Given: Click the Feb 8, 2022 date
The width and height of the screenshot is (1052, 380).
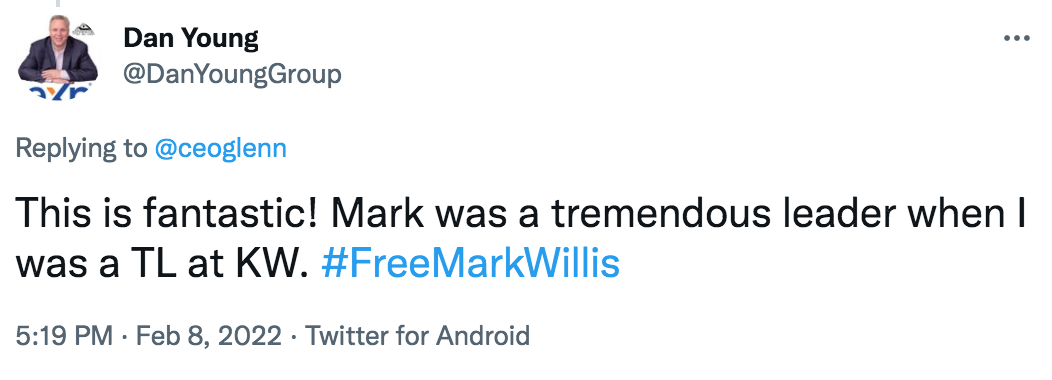Looking at the screenshot, I should point(209,335).
